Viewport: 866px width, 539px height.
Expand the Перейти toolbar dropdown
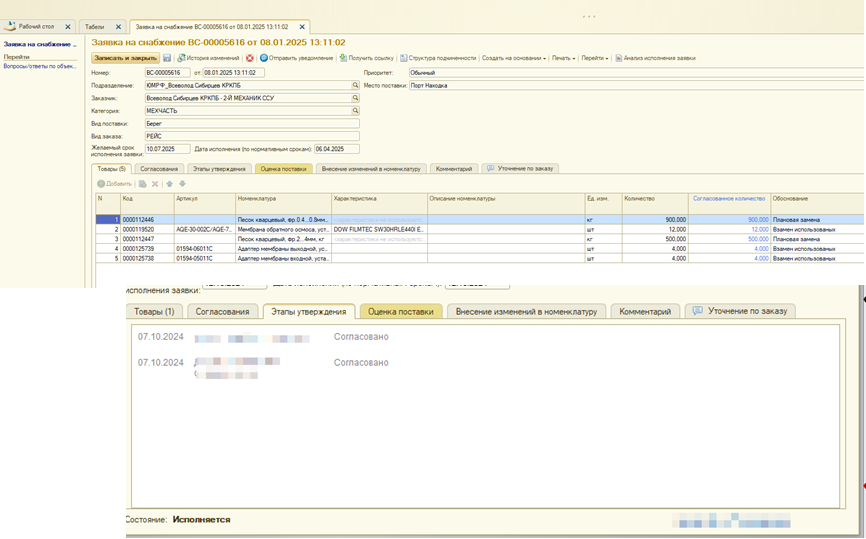tap(594, 58)
